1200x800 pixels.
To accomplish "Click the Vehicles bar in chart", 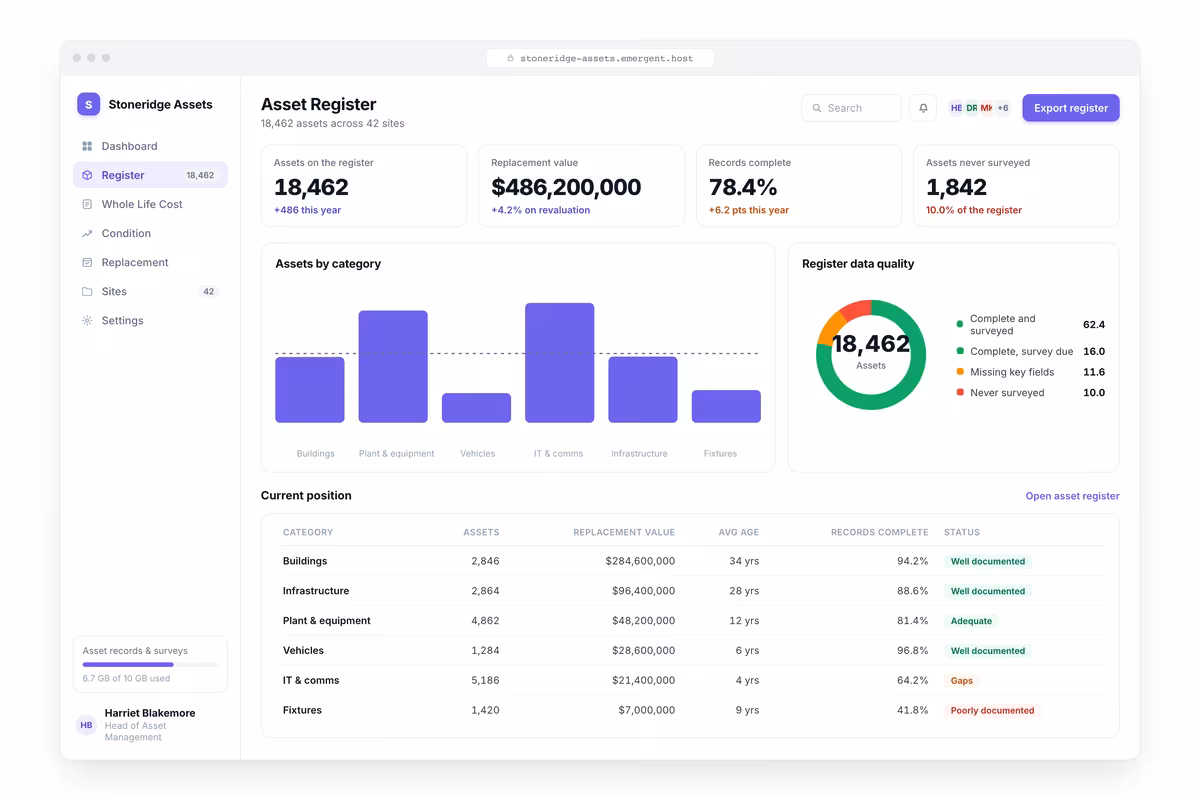I will click(476, 408).
